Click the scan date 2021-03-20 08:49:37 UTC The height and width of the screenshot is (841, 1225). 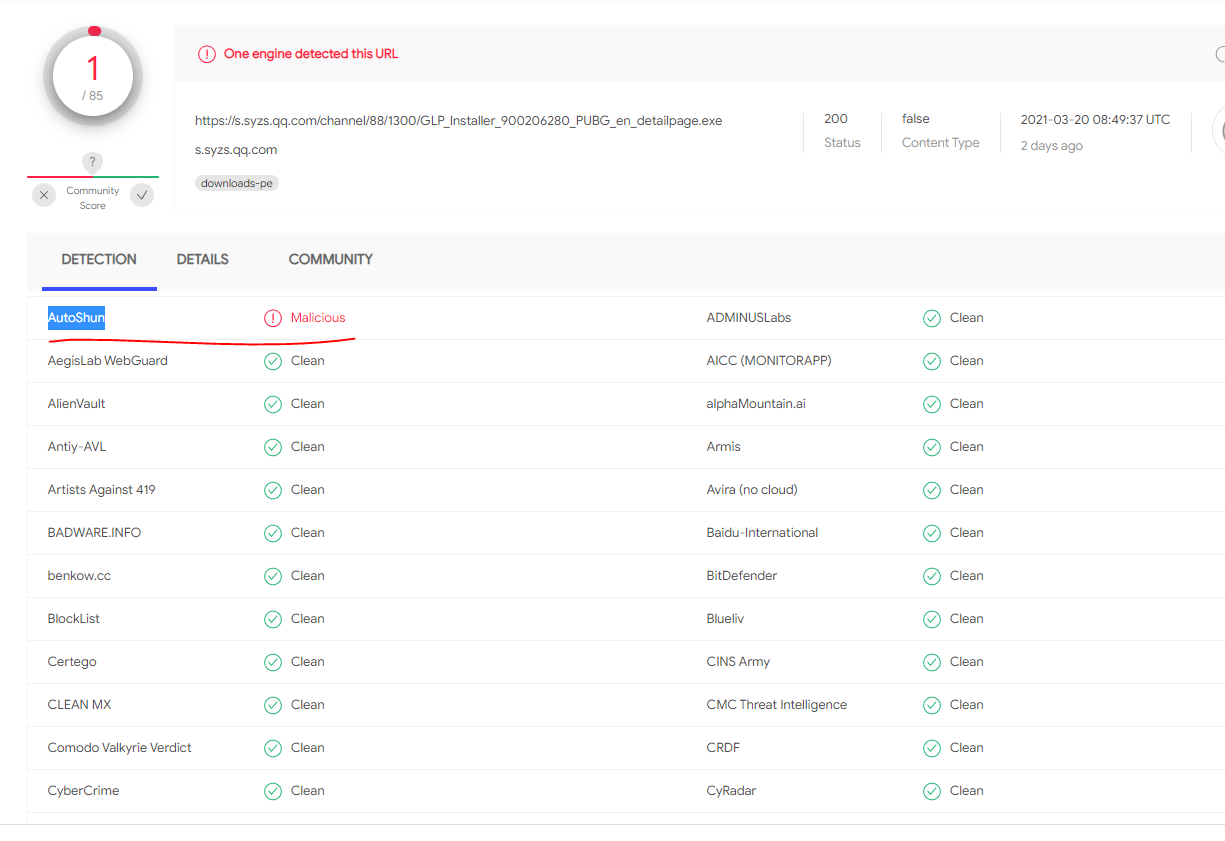(x=1095, y=119)
